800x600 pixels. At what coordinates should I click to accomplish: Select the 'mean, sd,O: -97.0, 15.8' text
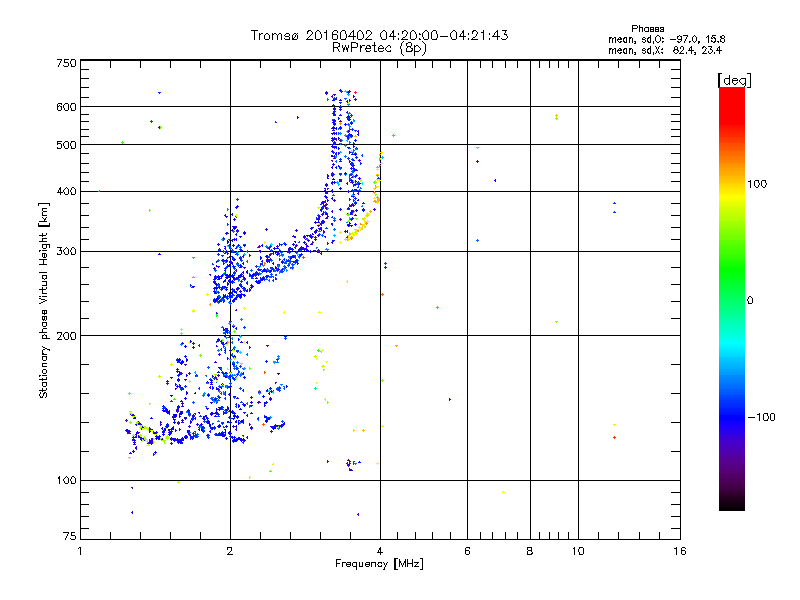tap(666, 39)
